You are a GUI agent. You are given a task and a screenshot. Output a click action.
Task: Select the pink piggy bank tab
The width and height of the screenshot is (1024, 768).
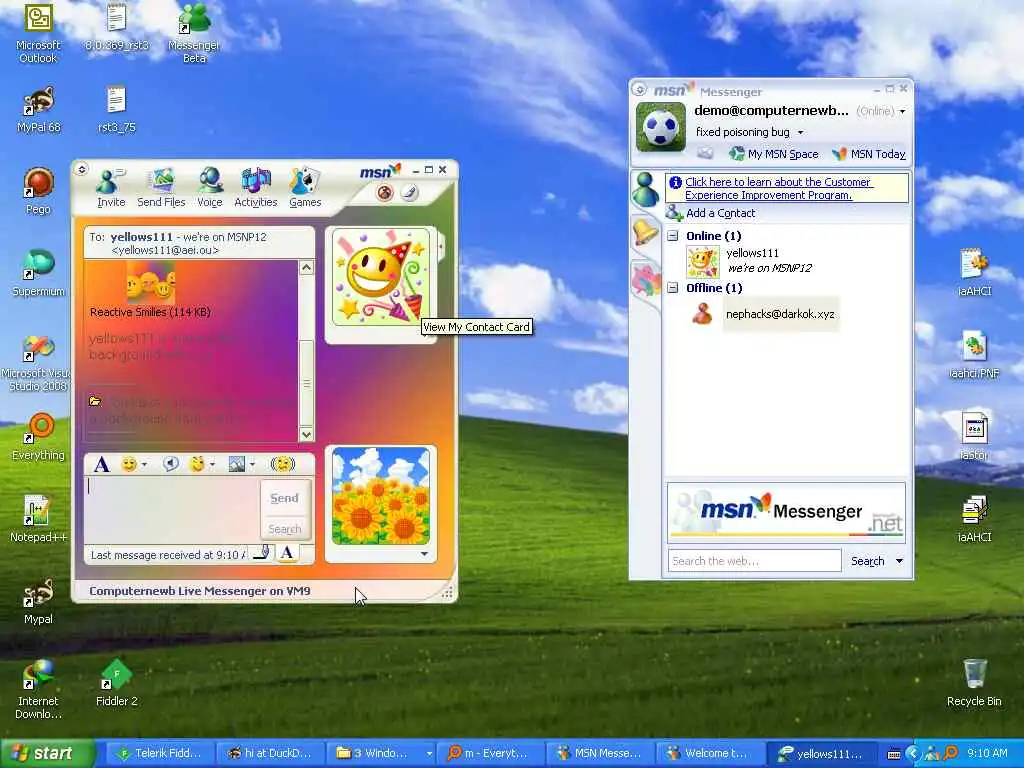click(x=645, y=279)
